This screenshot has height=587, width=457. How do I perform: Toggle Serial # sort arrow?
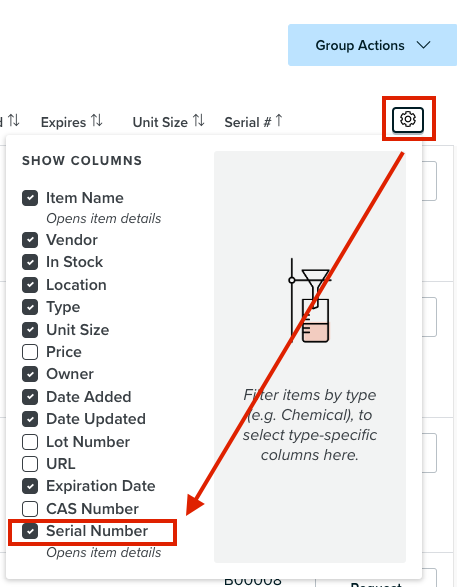[x=279, y=121]
